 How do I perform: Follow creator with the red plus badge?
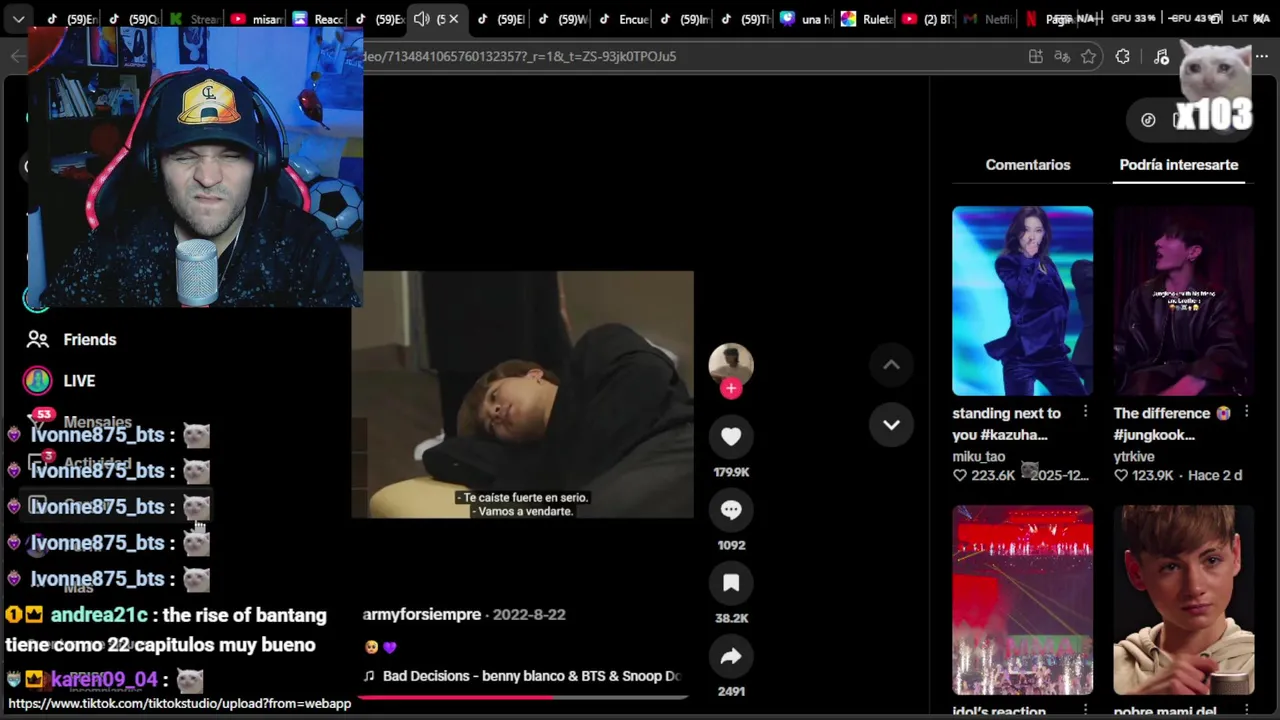point(731,389)
